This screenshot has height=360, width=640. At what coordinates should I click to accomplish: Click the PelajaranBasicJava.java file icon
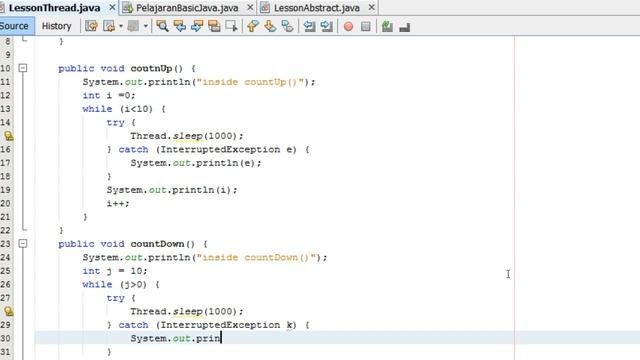[x=128, y=8]
